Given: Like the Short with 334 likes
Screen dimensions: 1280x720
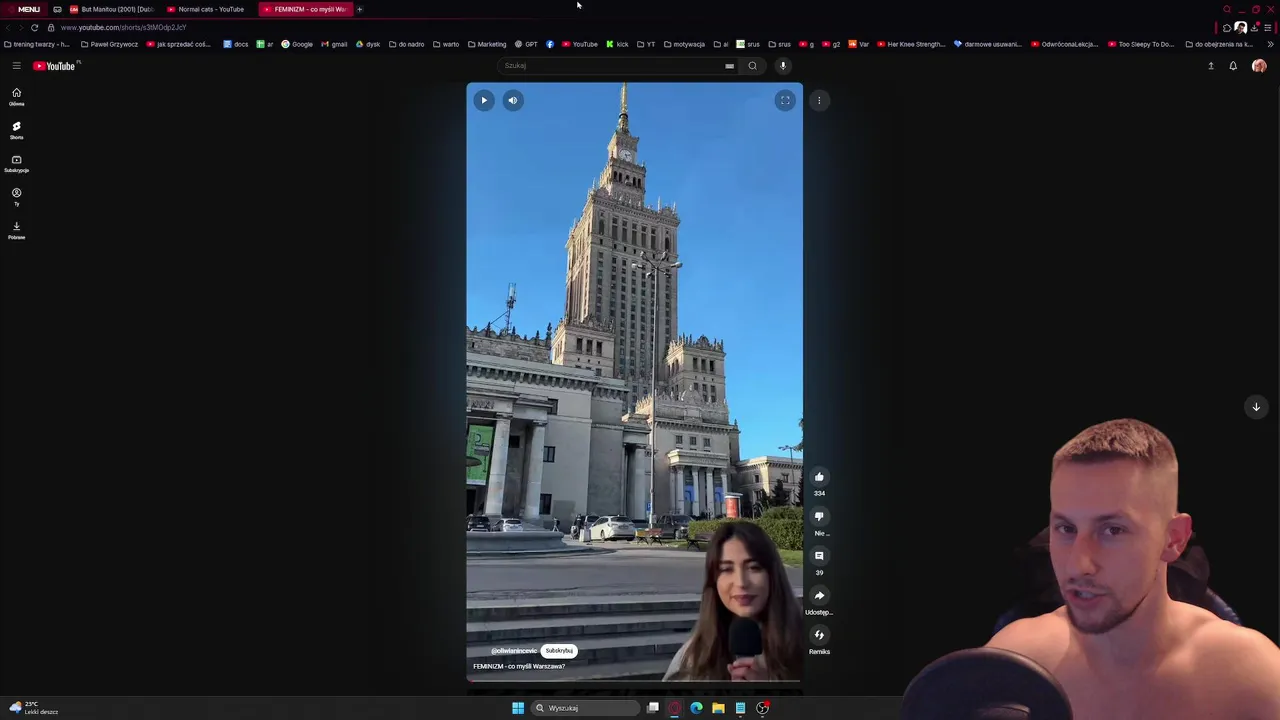Looking at the screenshot, I should pos(819,477).
